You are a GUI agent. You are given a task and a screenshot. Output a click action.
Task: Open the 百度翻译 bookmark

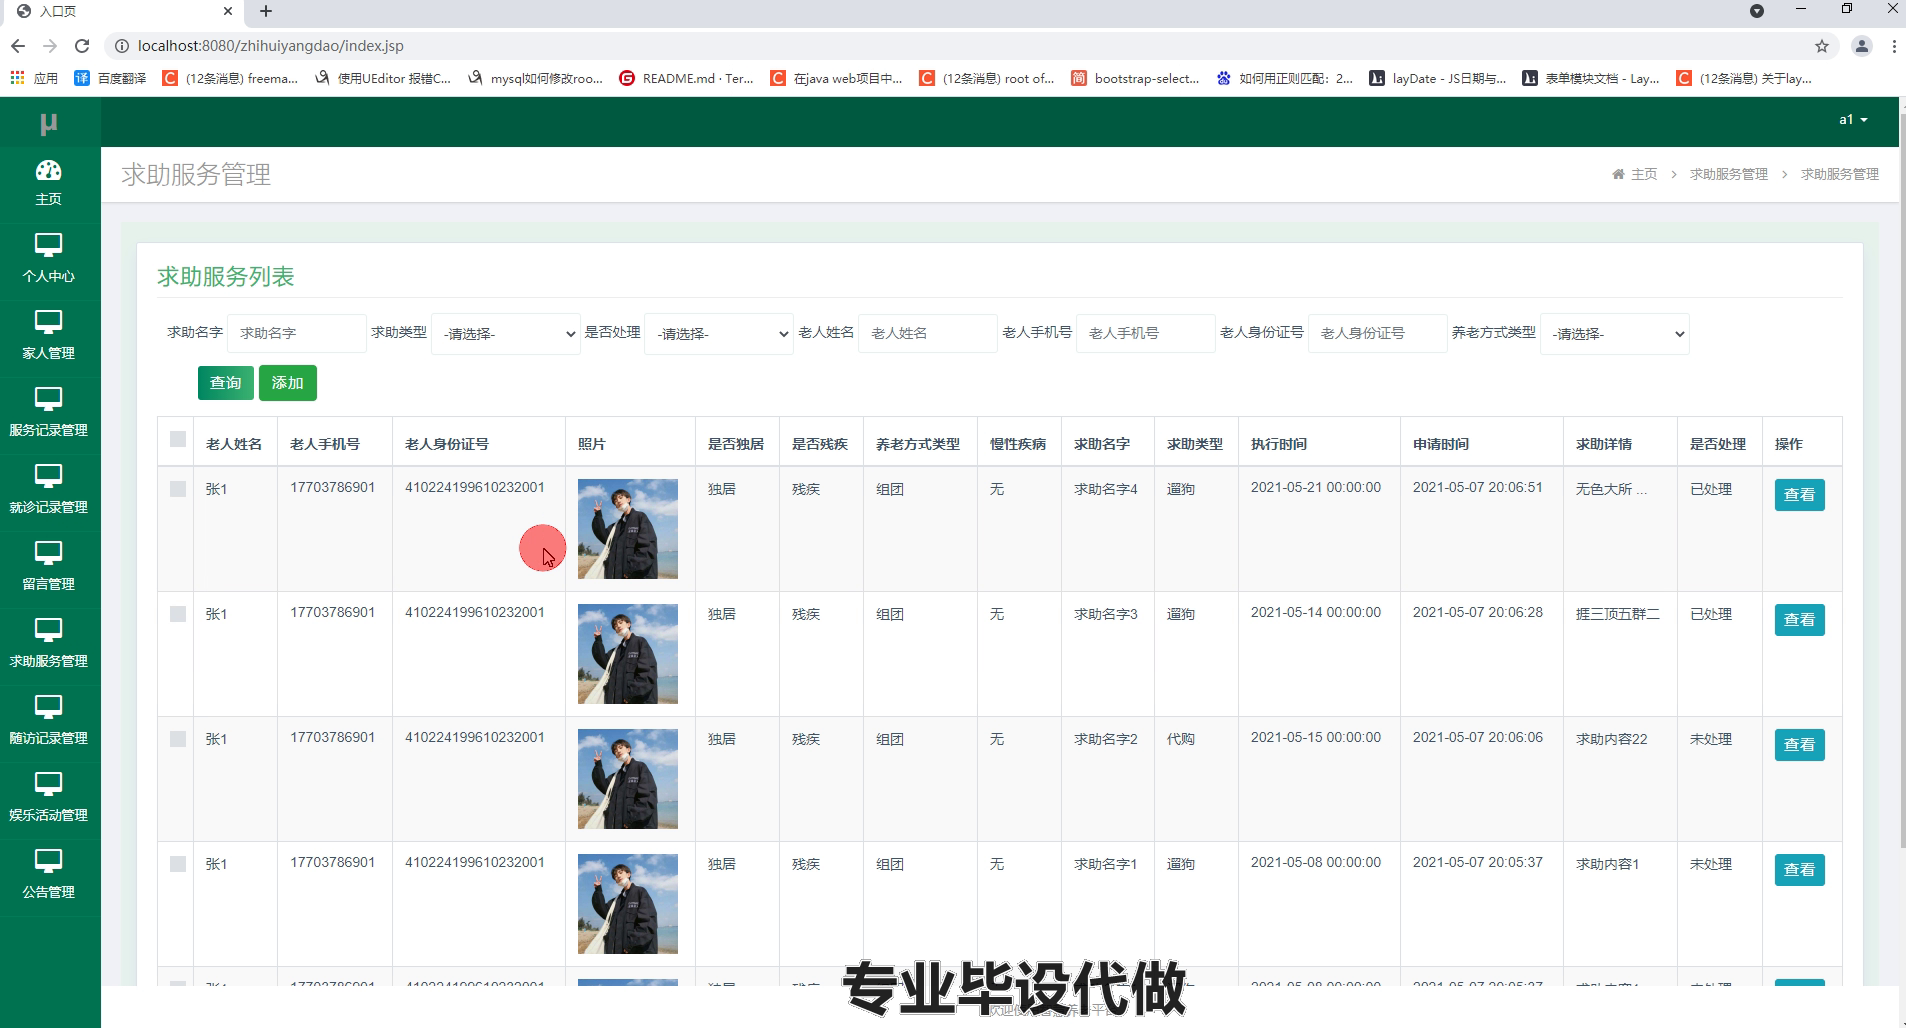(110, 78)
